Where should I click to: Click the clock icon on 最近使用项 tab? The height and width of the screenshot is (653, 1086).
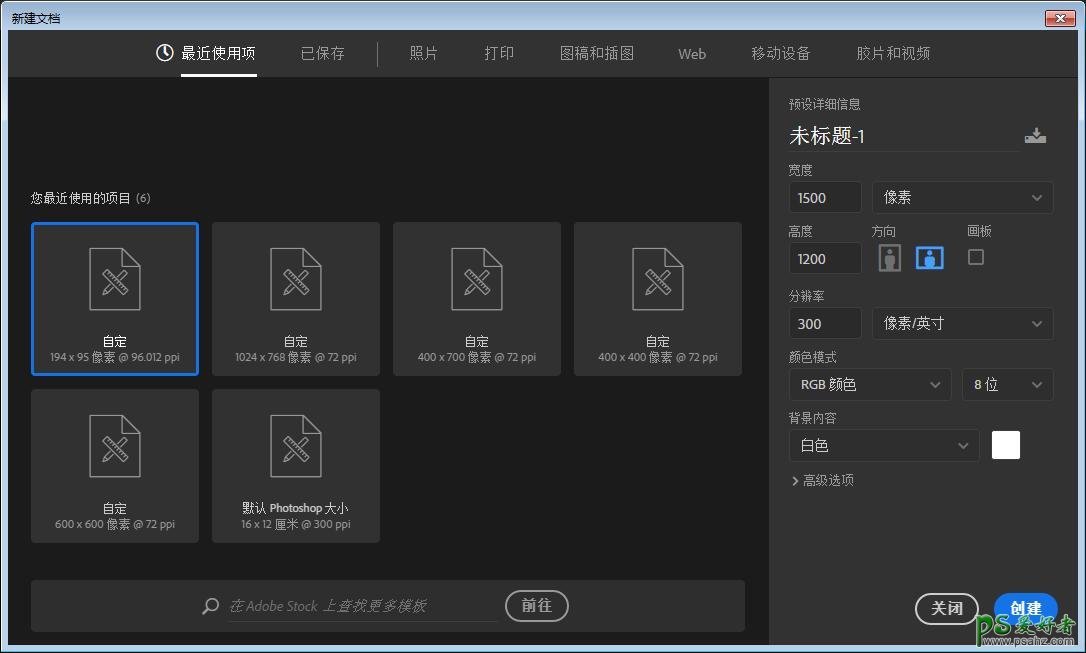point(165,53)
